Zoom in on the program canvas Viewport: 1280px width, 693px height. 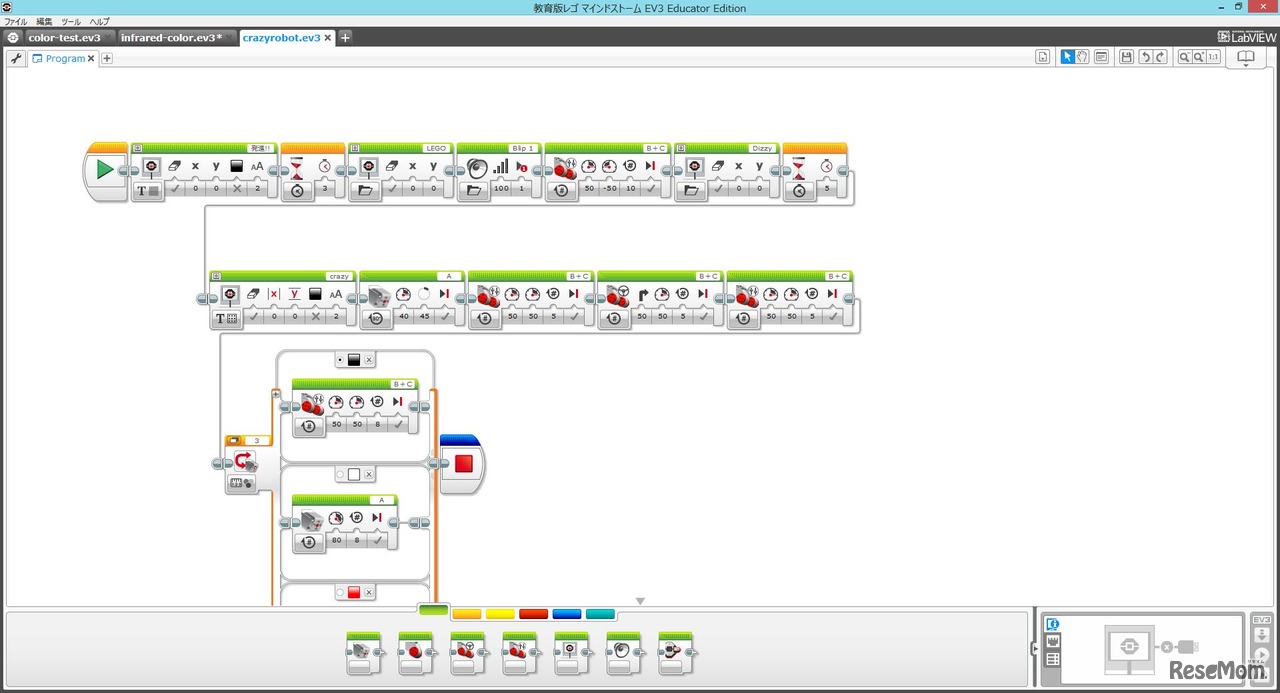coord(1199,57)
